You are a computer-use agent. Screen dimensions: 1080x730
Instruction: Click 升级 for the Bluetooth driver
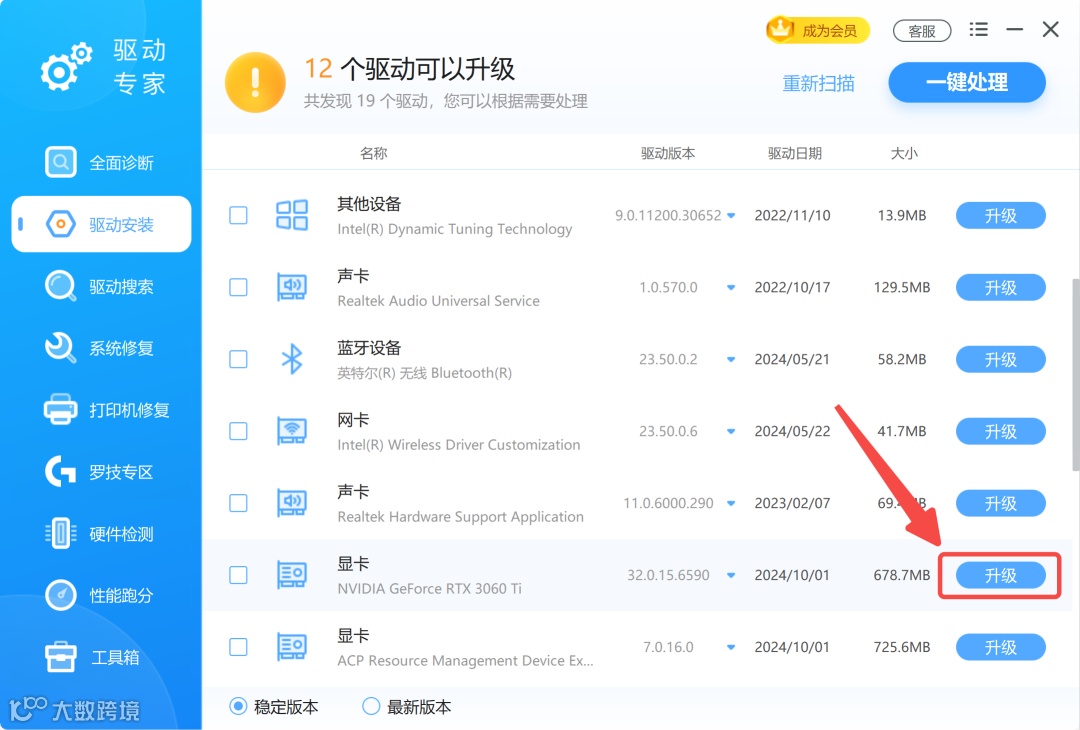pos(1001,359)
